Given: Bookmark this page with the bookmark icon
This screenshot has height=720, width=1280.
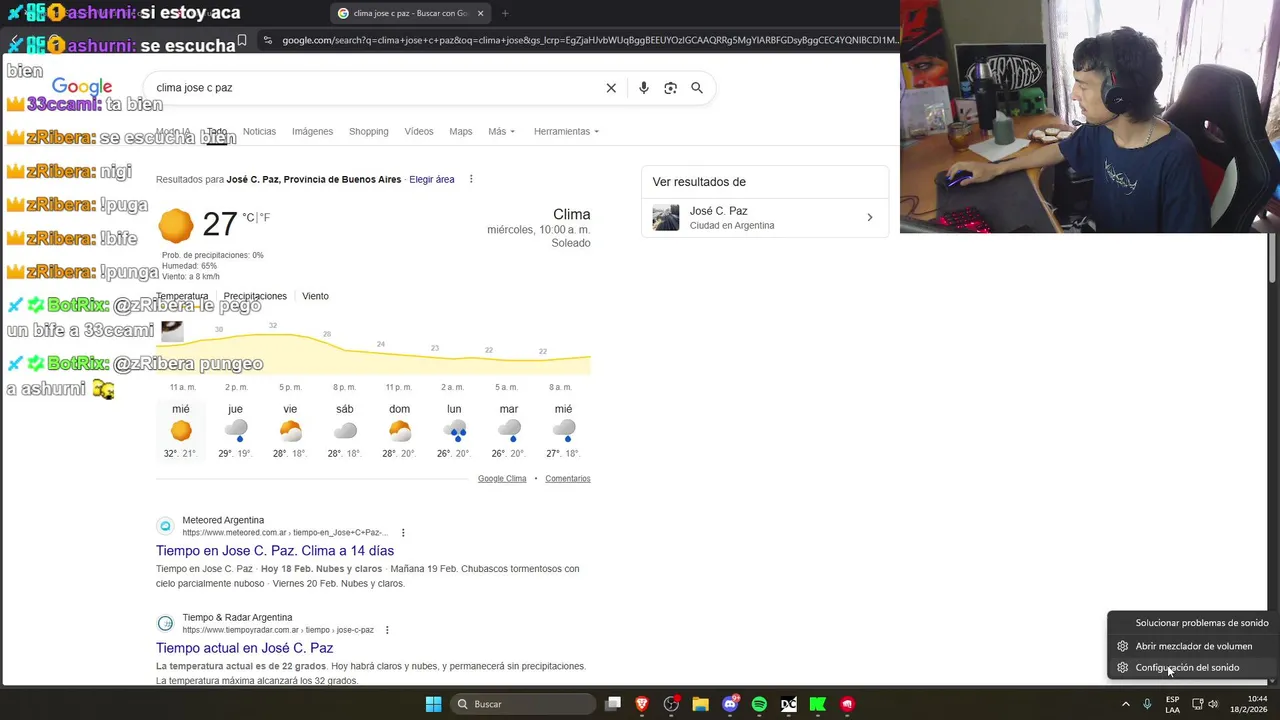Looking at the screenshot, I should (x=242, y=40).
